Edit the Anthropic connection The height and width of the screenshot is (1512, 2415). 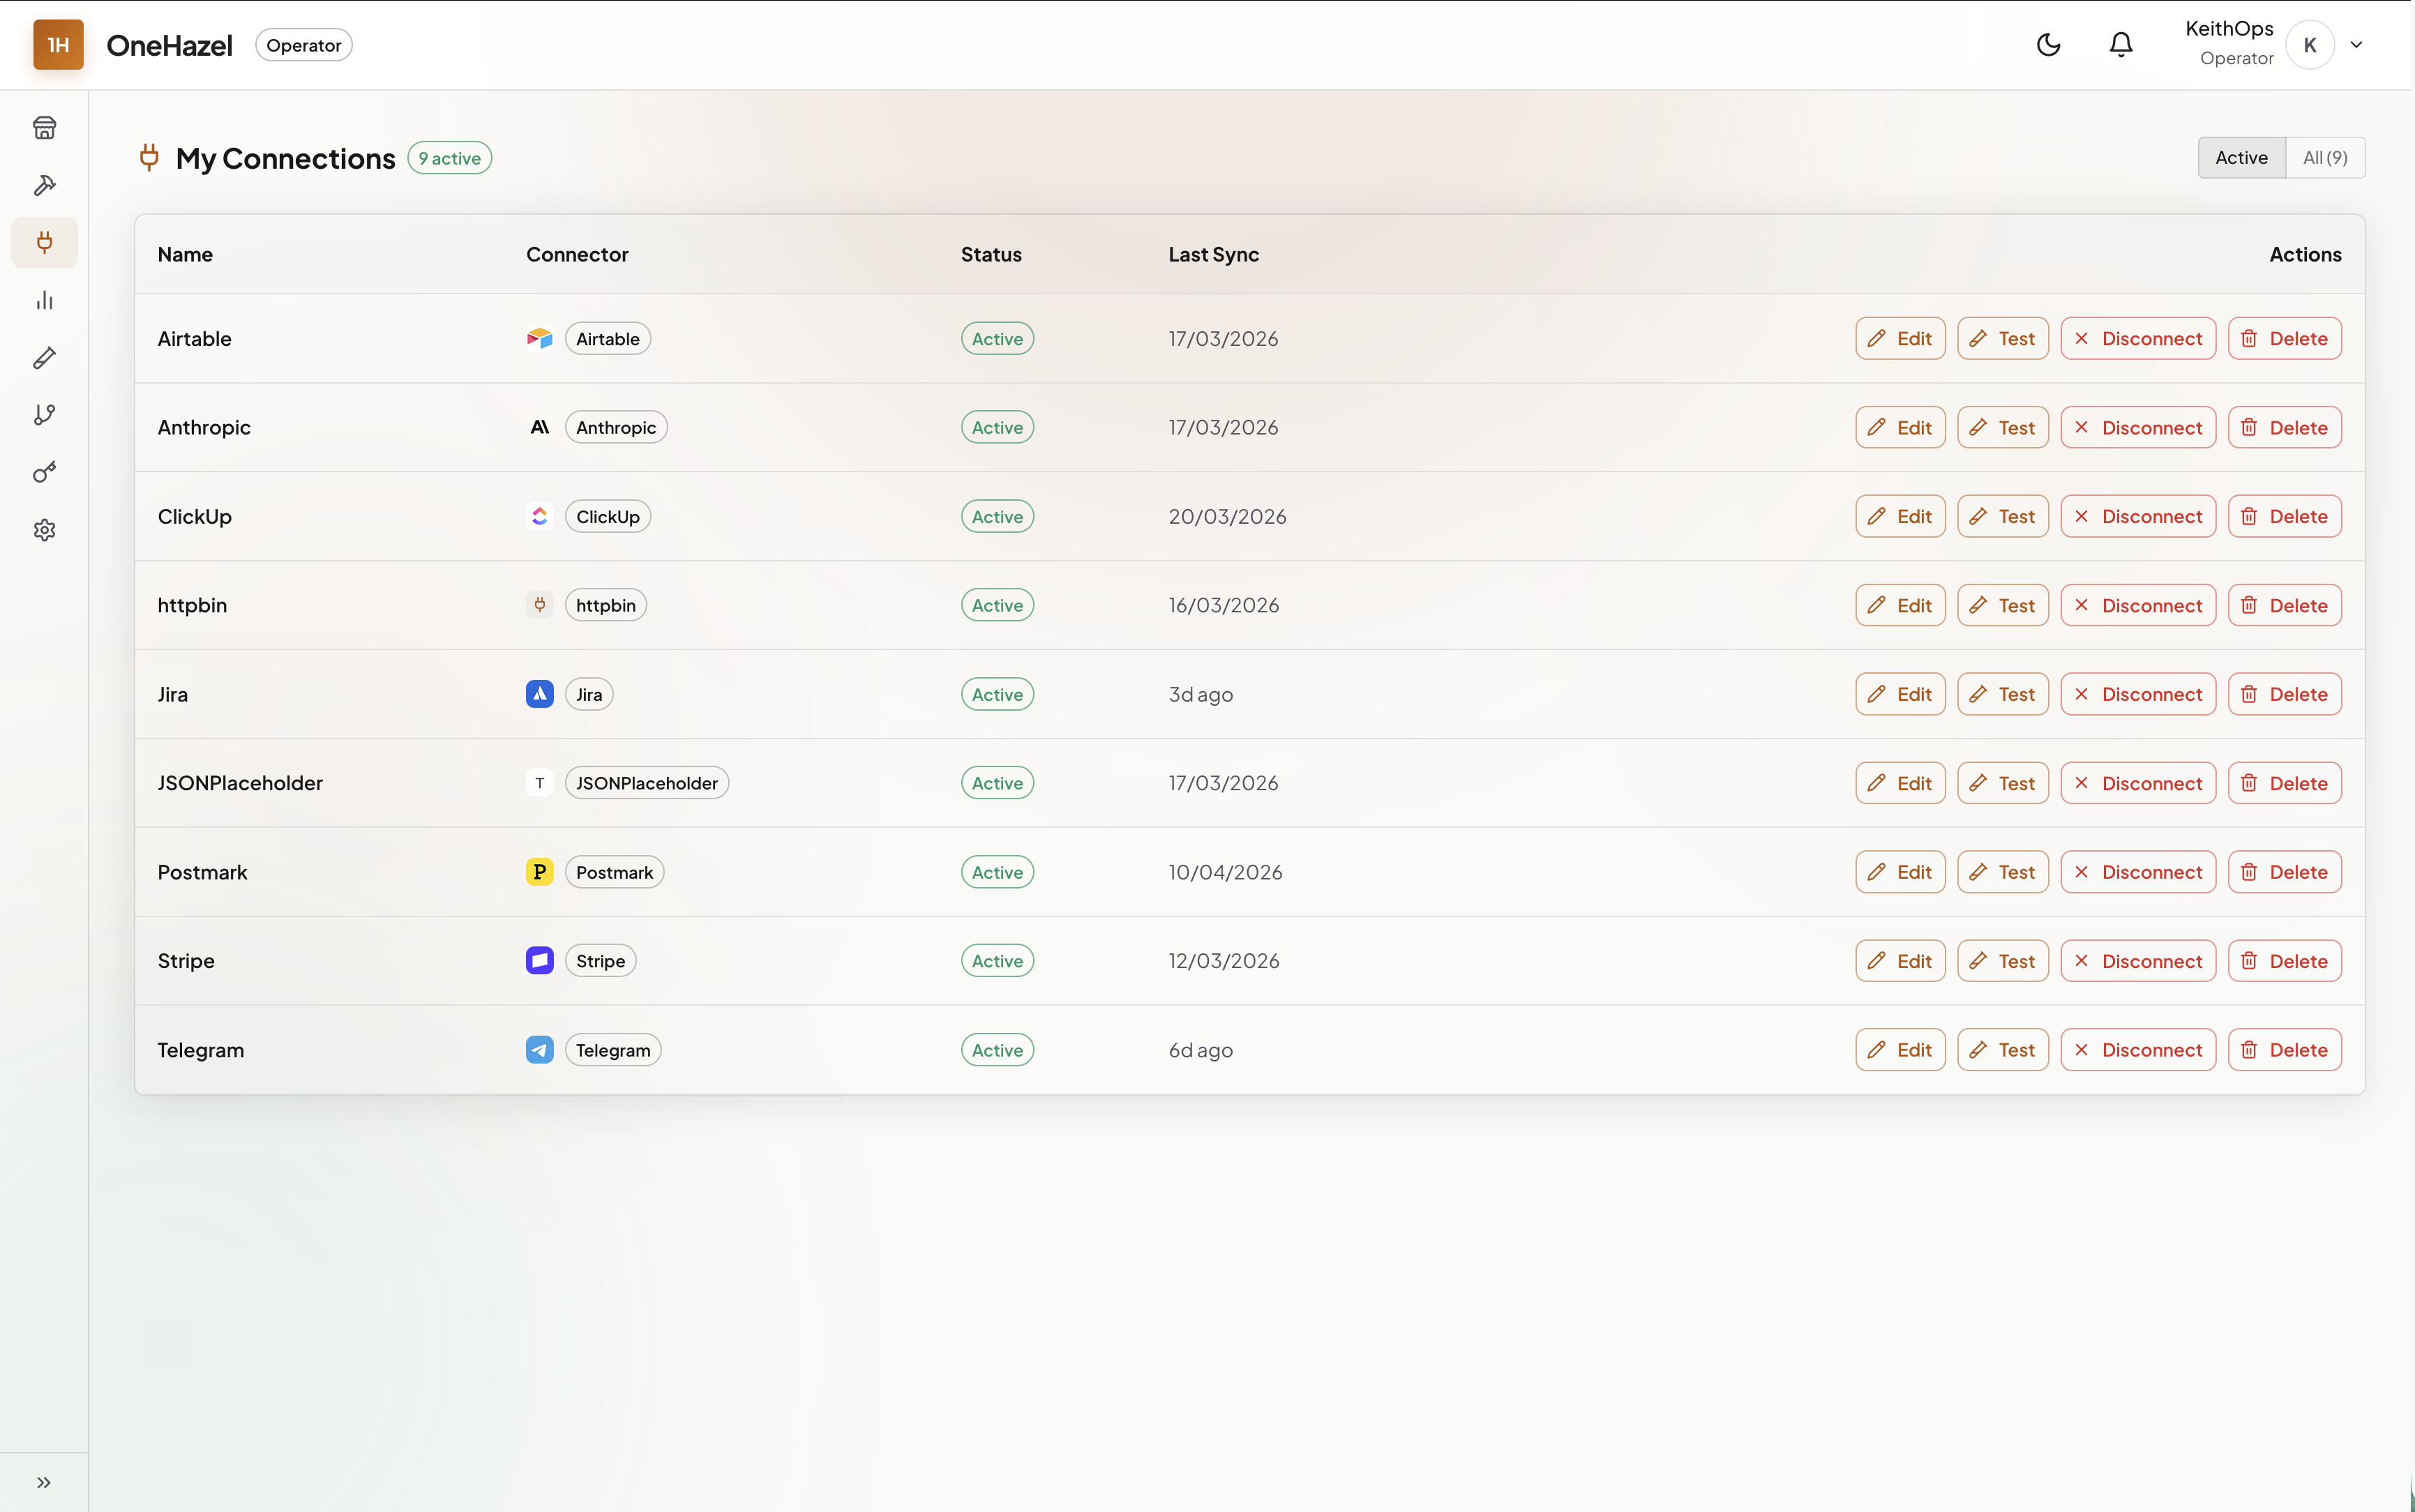click(x=1900, y=427)
